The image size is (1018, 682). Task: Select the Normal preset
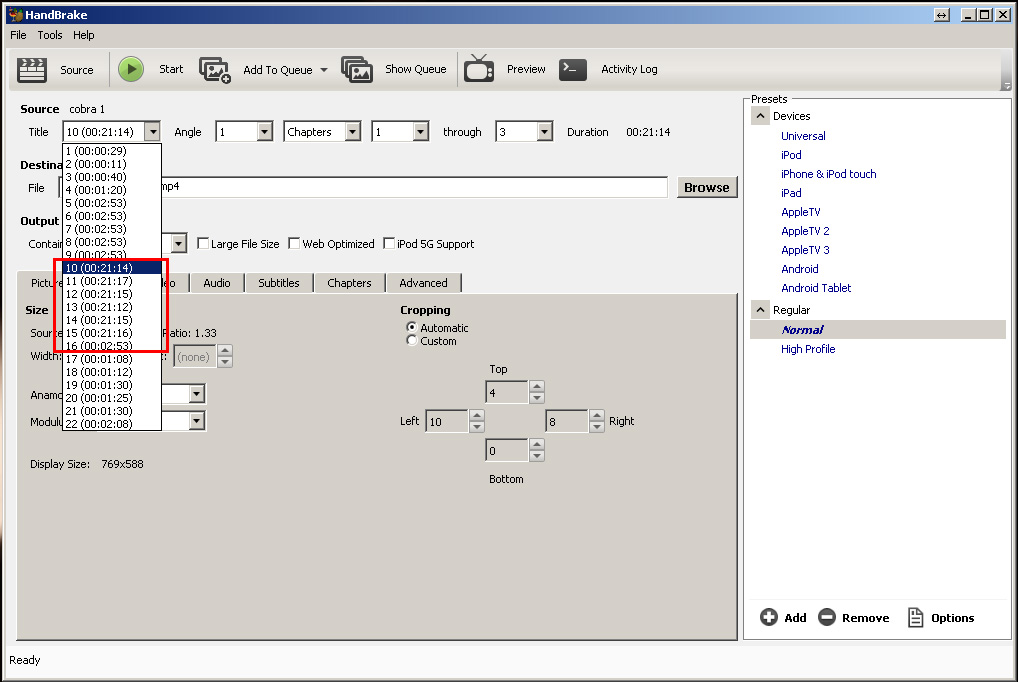(802, 329)
